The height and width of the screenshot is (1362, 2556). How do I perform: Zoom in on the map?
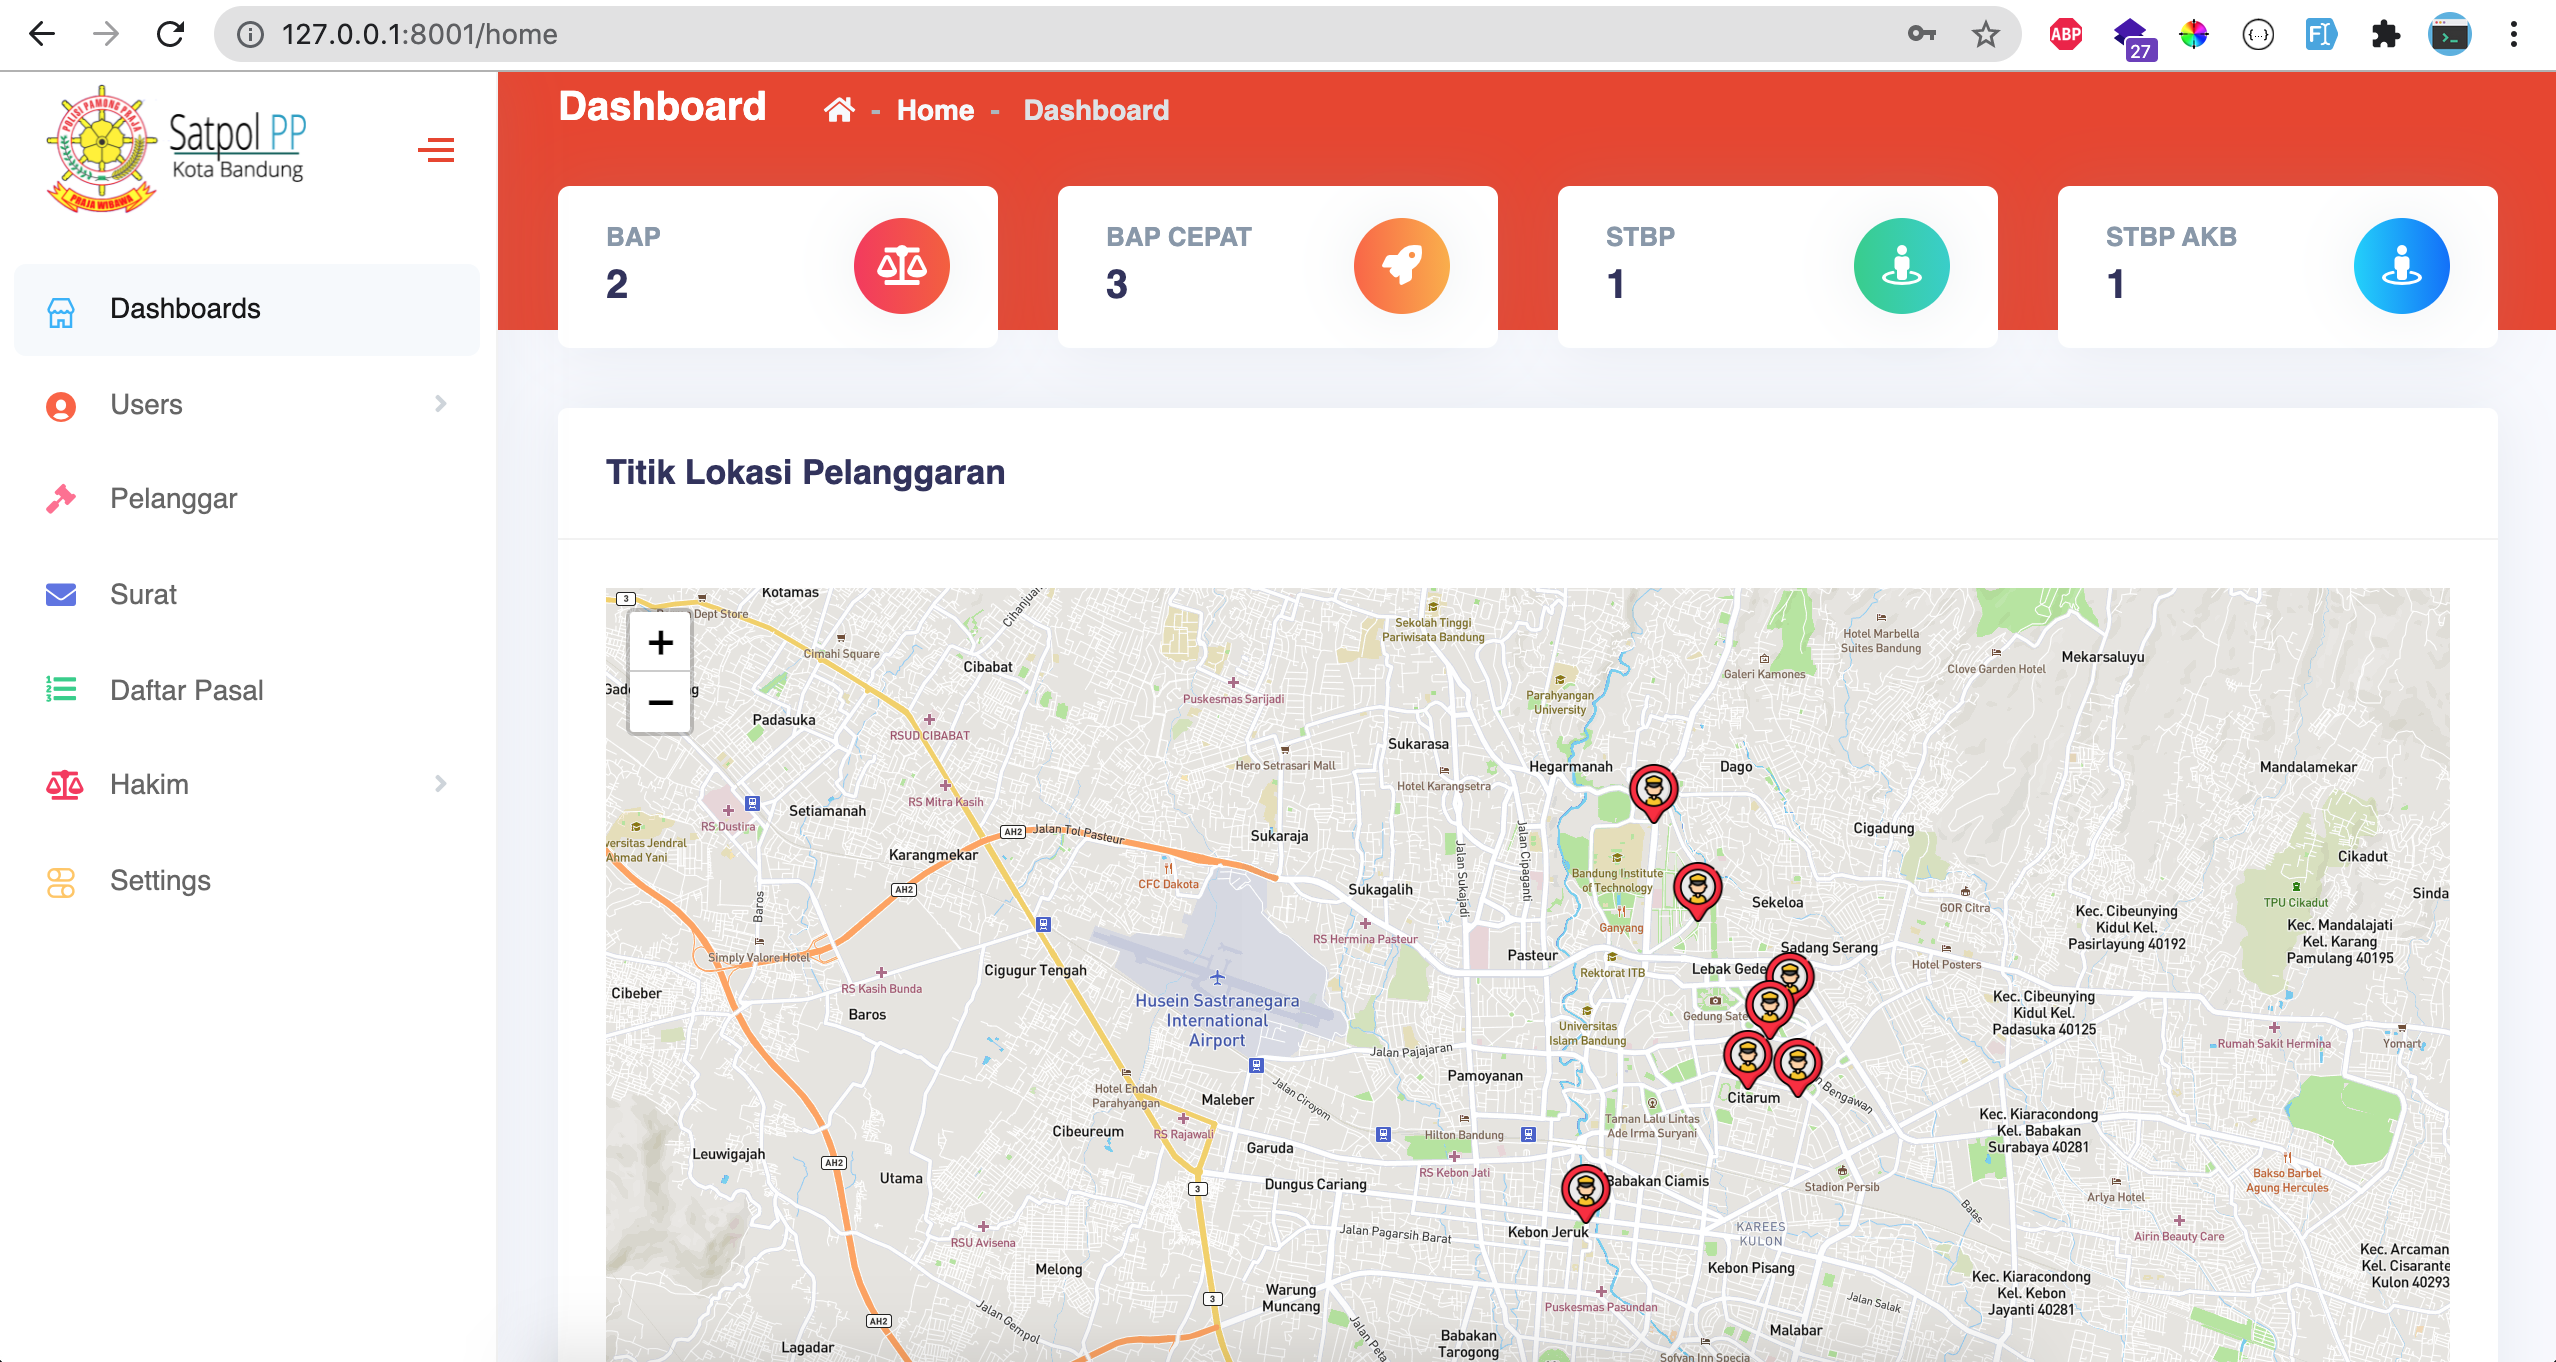(660, 642)
